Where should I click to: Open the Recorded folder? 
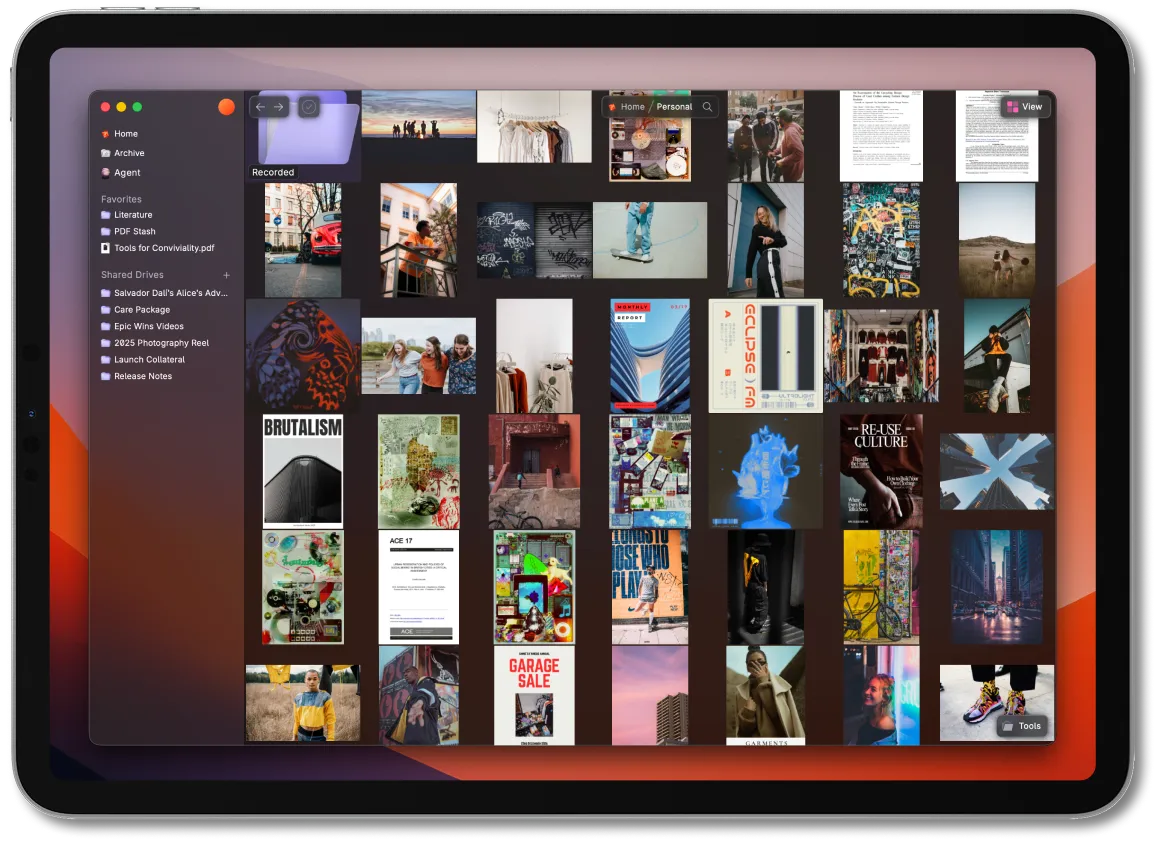[303, 137]
